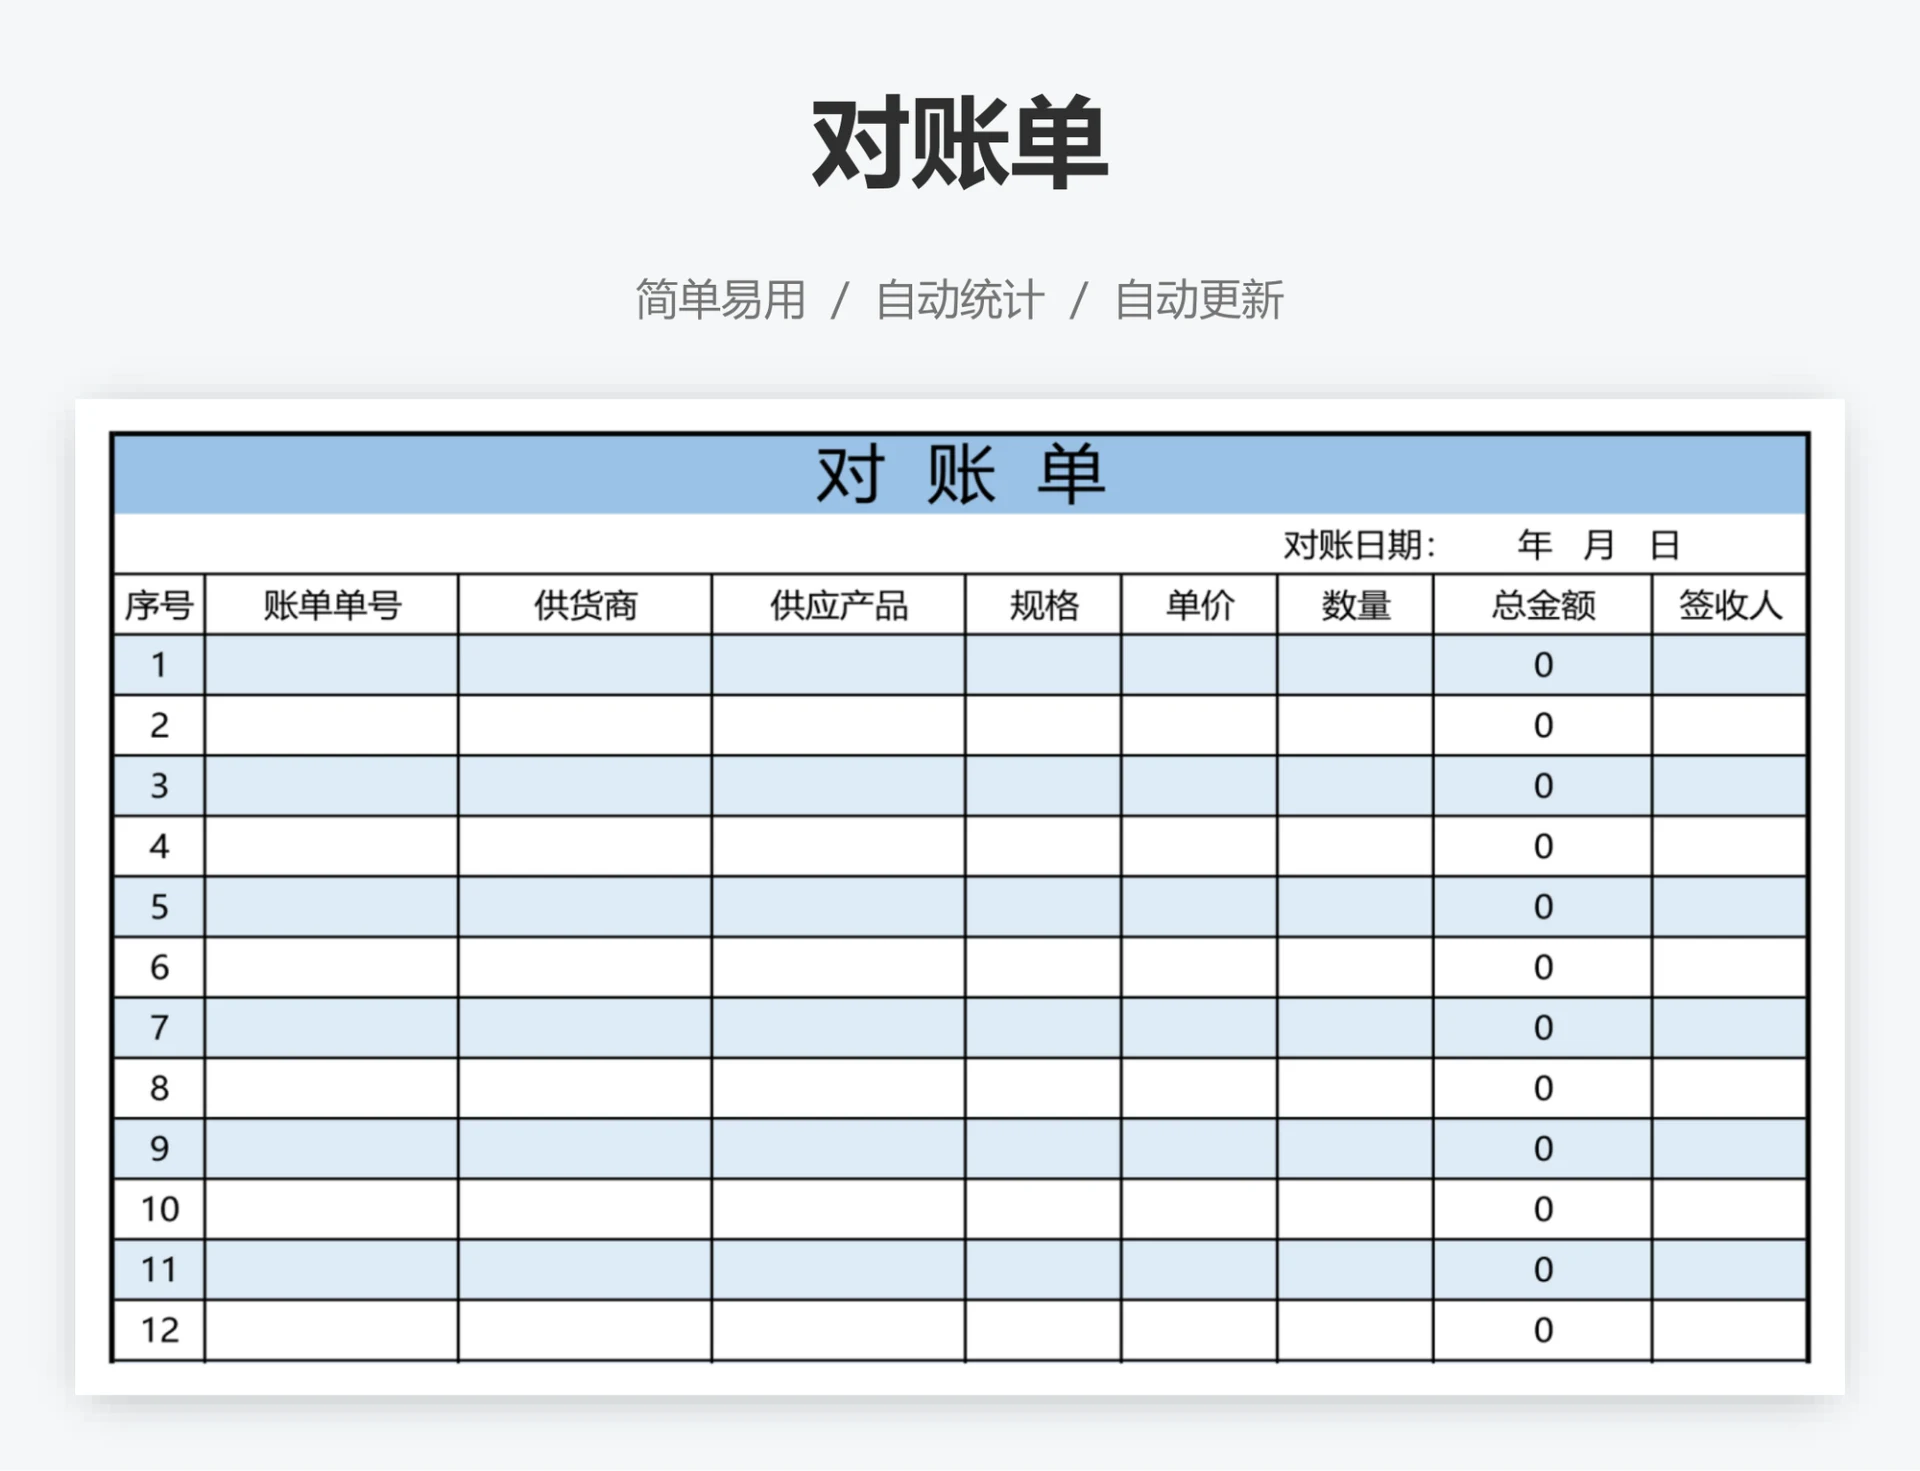Click the 账单单号 column header
The image size is (1920, 1471).
click(x=330, y=604)
